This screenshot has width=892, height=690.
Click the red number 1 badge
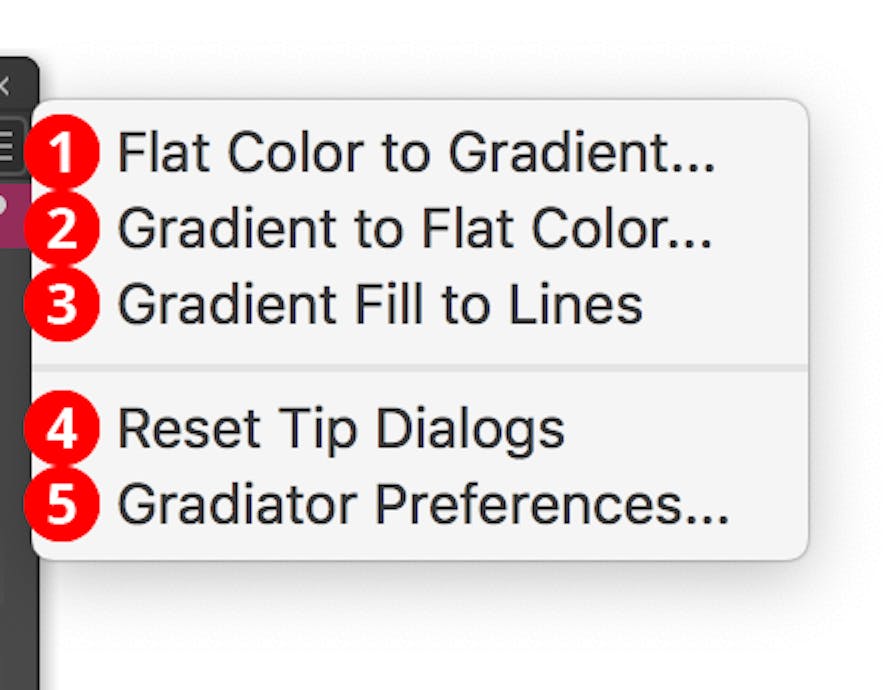63,154
